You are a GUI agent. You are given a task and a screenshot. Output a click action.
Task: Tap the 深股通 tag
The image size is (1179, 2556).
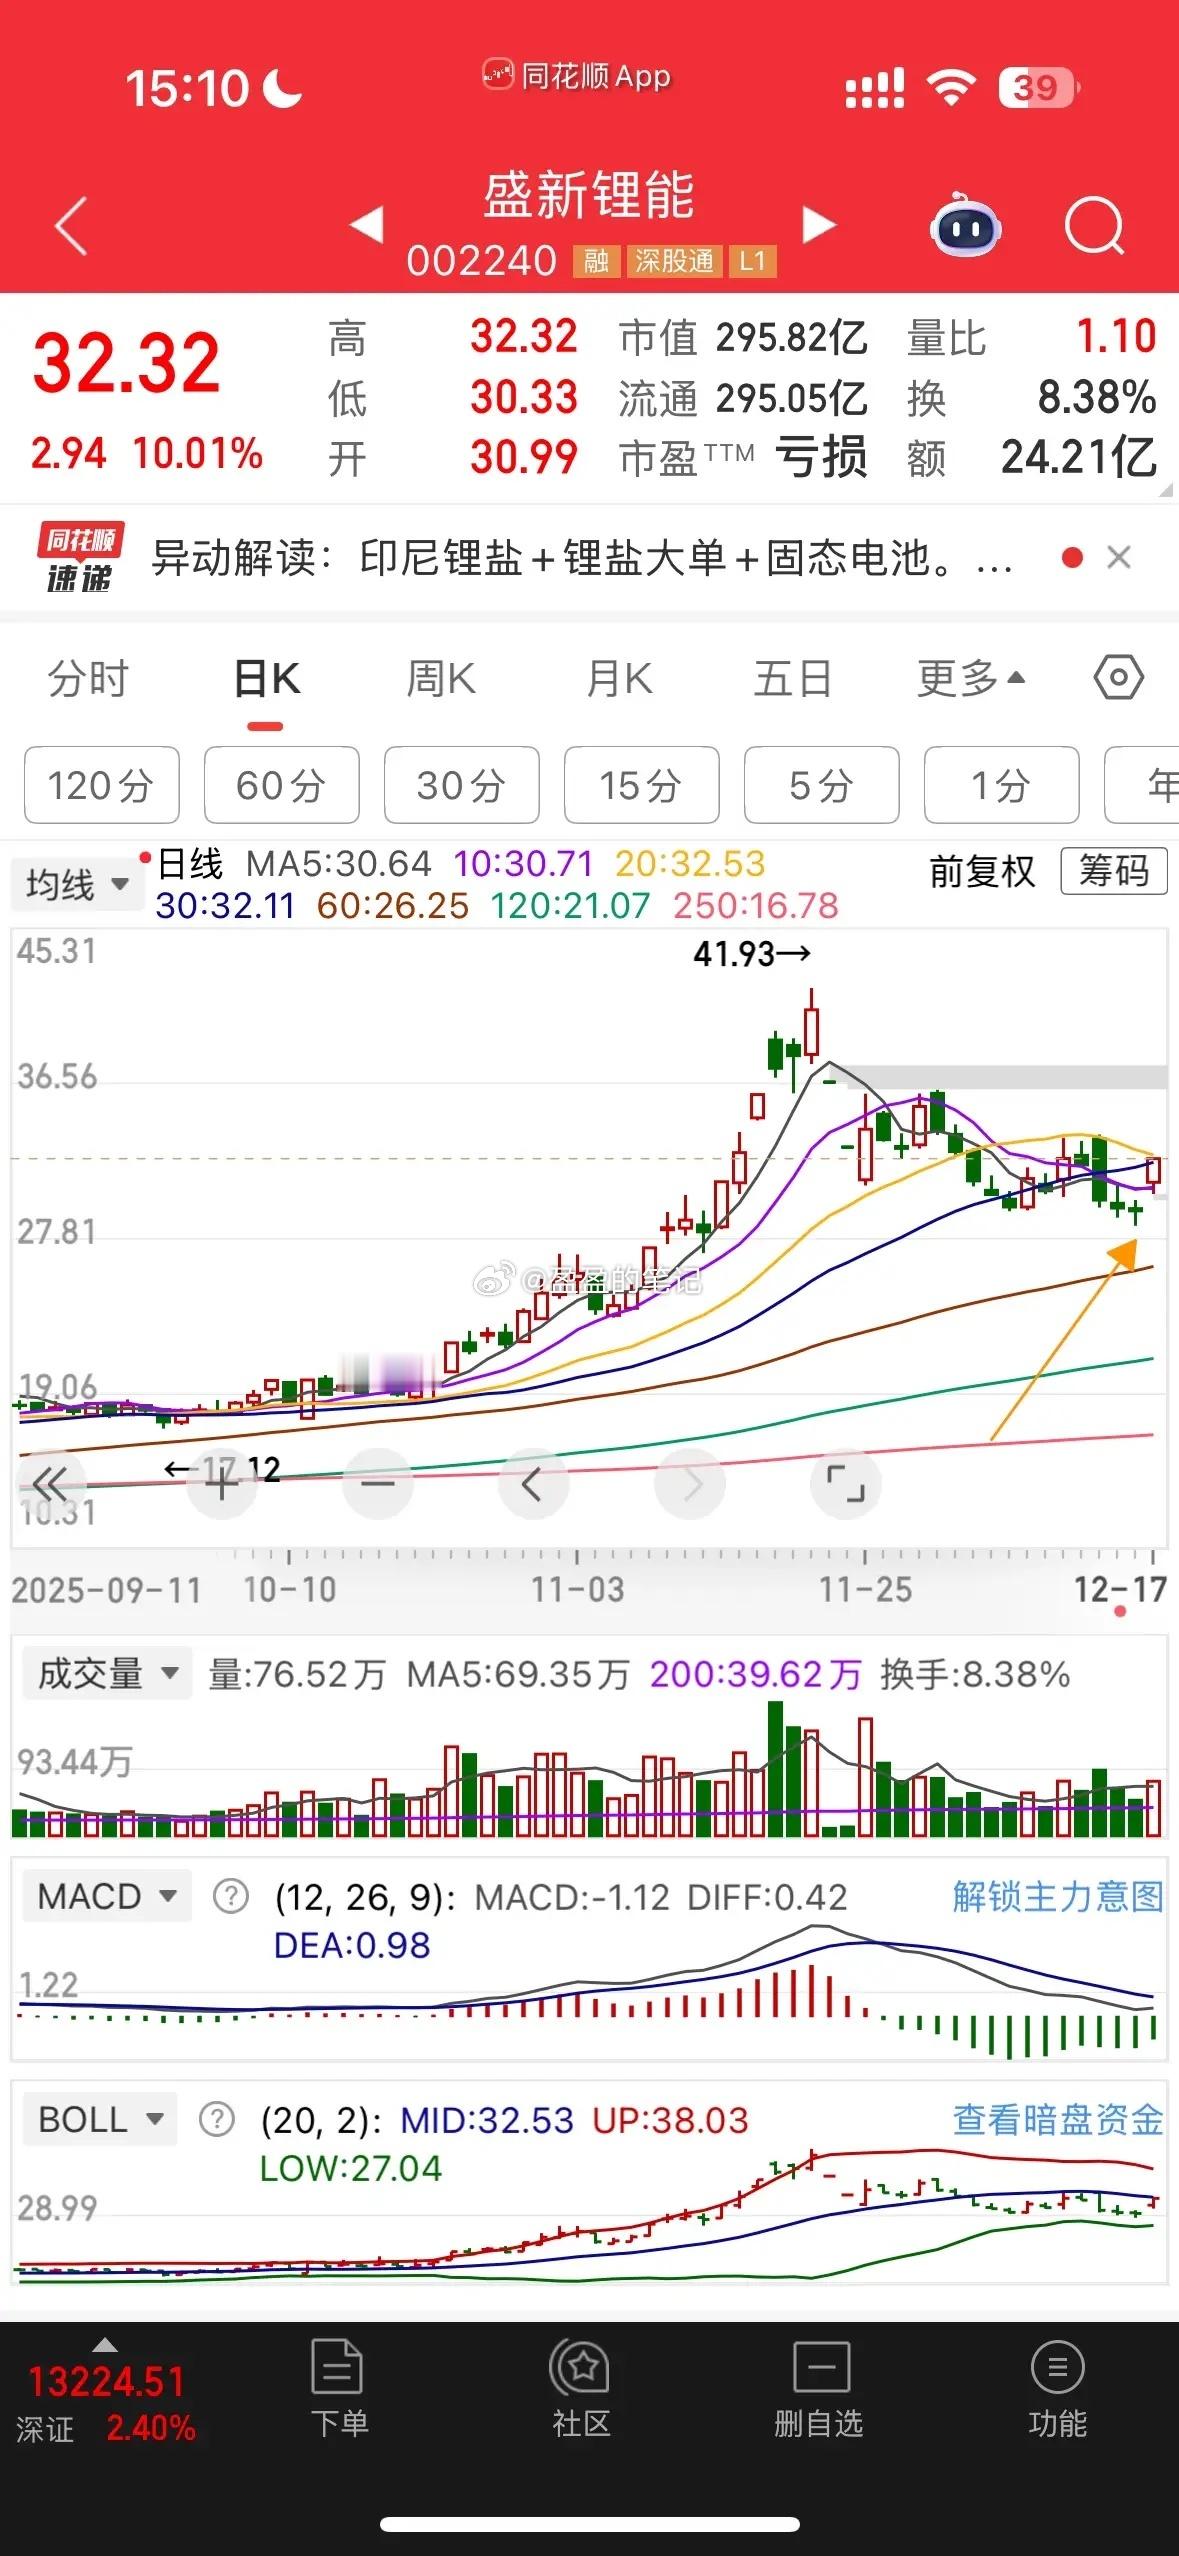[674, 262]
